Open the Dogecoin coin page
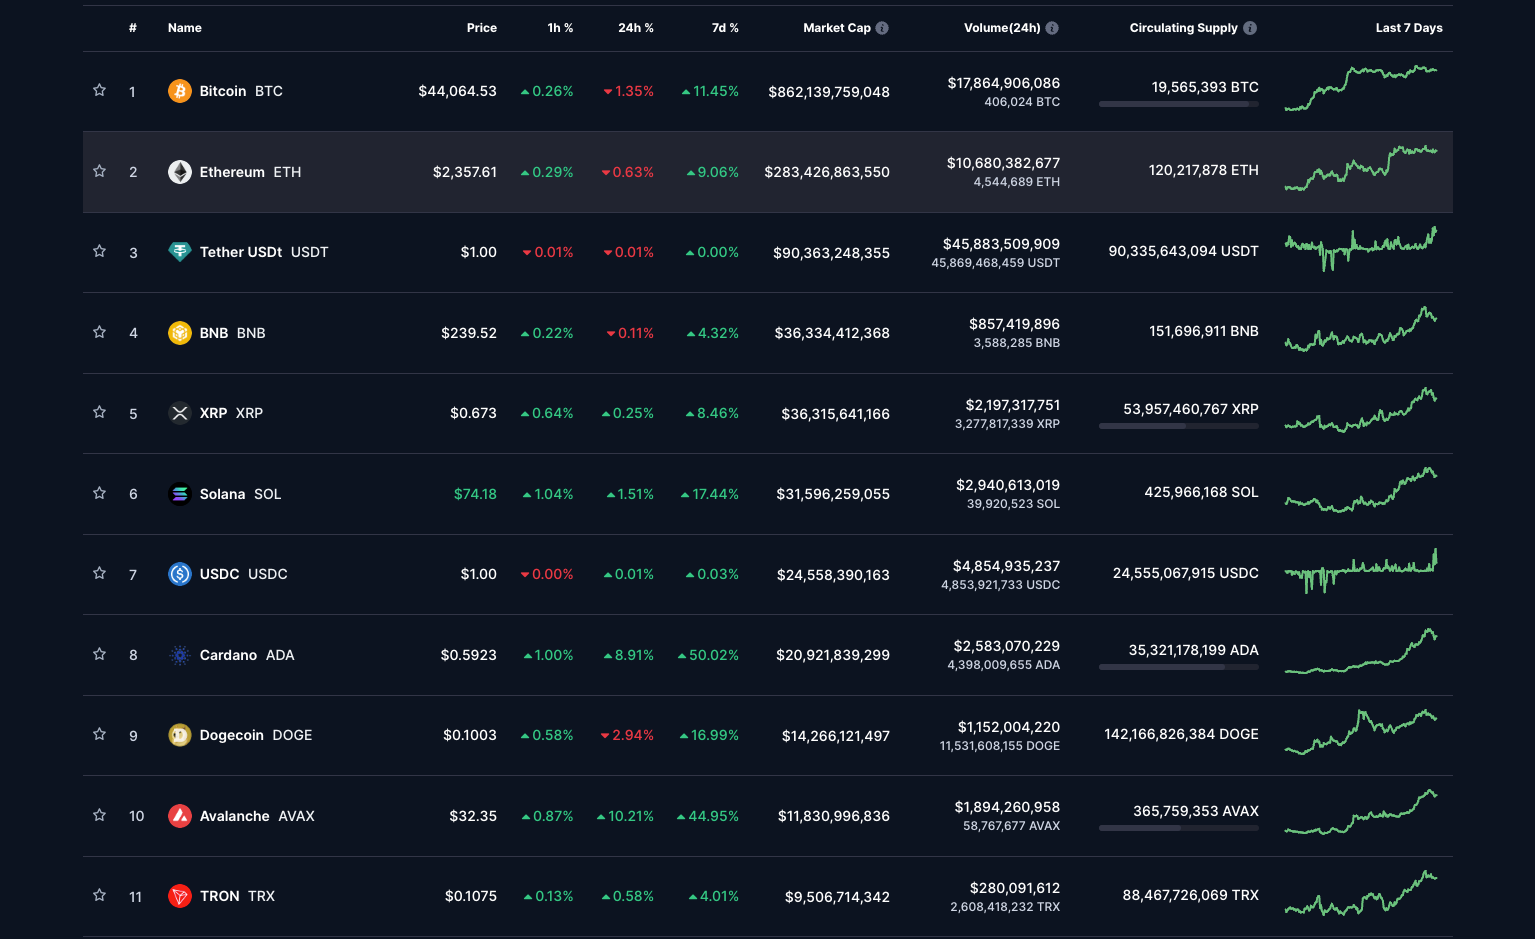 click(x=231, y=735)
